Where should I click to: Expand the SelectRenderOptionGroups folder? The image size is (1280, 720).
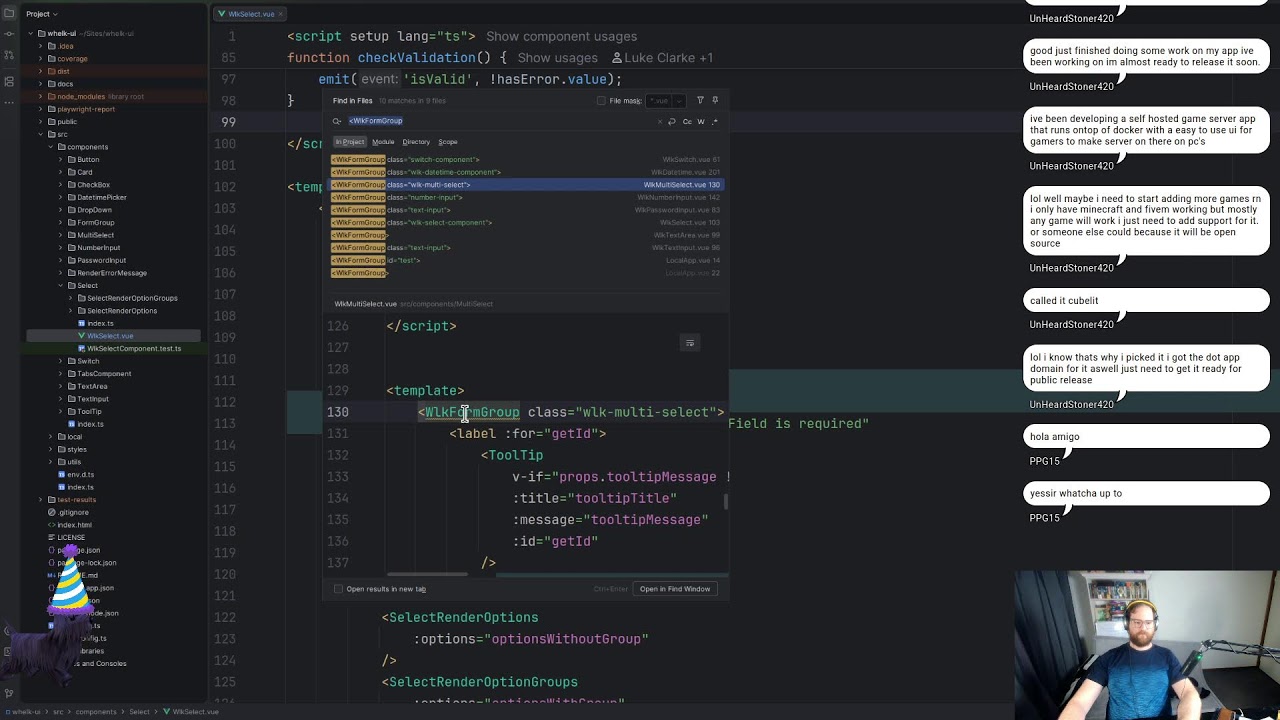pyautogui.click(x=70, y=298)
